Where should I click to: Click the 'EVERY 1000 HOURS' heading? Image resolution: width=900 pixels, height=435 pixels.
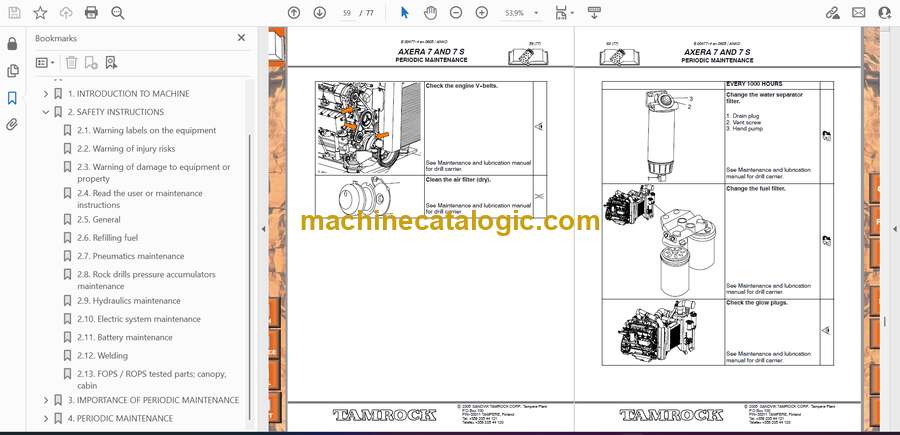pos(754,84)
